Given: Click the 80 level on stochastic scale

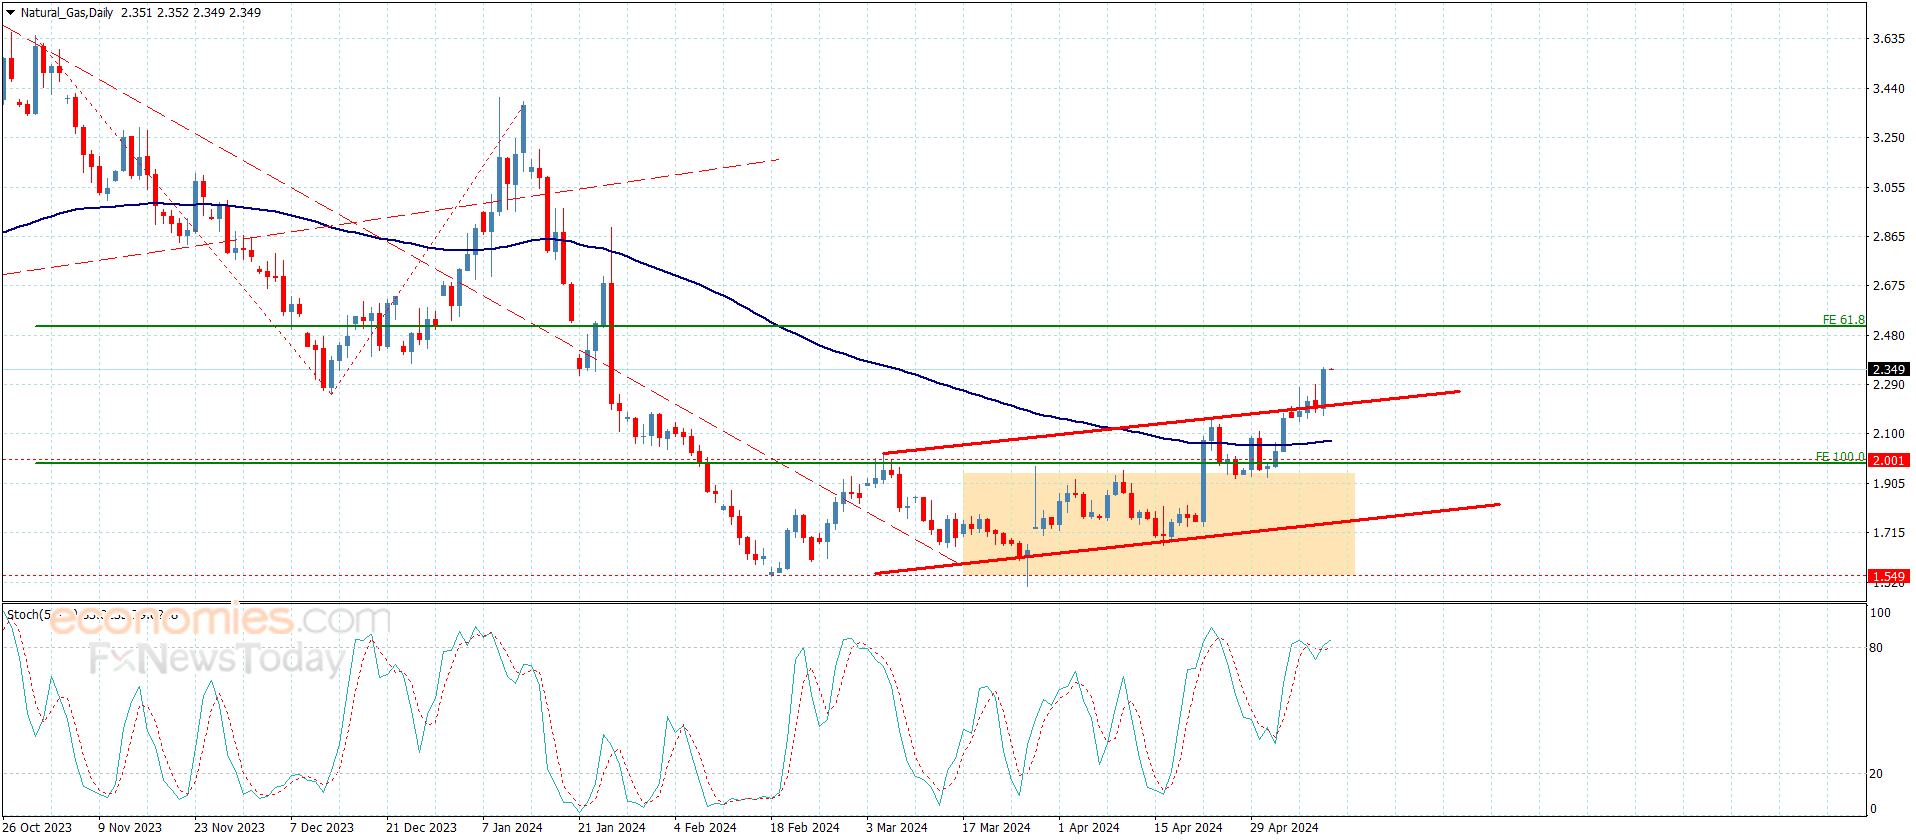Looking at the screenshot, I should tap(1876, 648).
